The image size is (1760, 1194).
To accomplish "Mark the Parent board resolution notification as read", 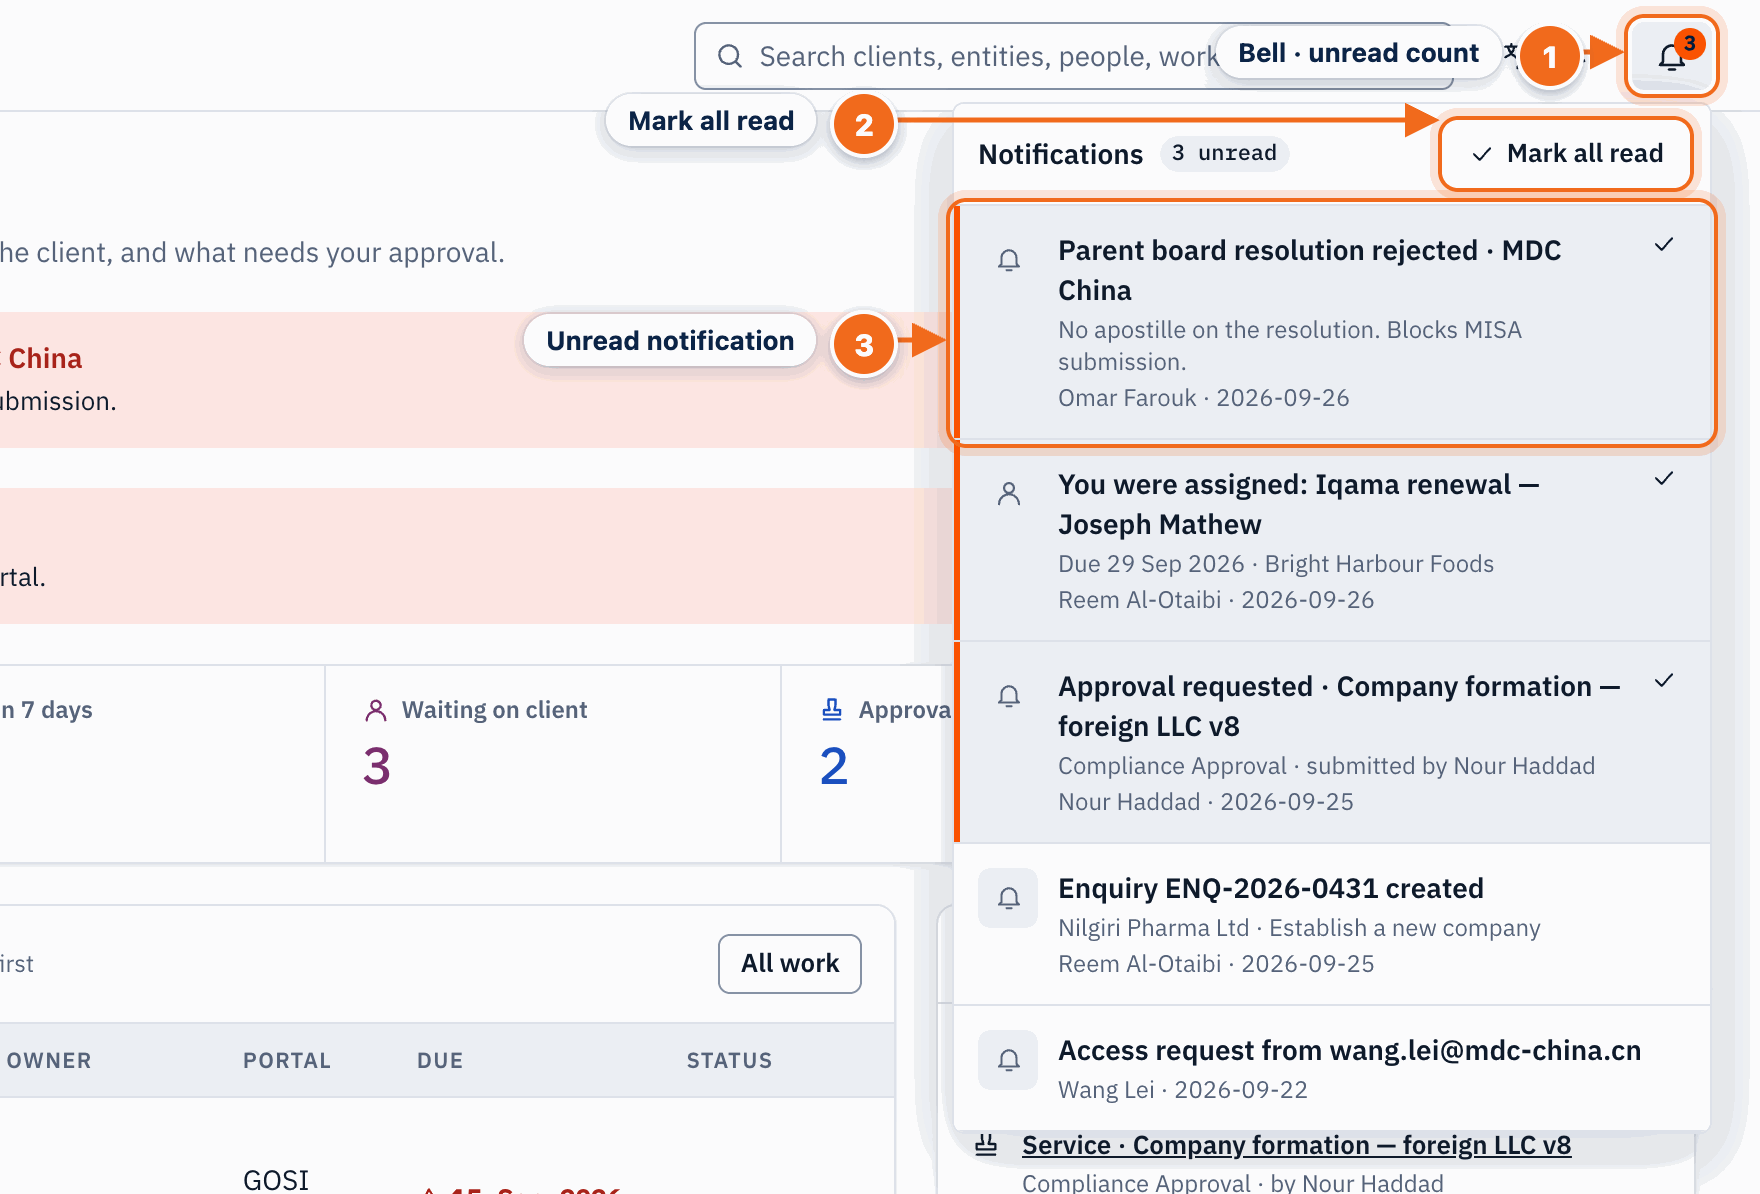I will point(1664,245).
